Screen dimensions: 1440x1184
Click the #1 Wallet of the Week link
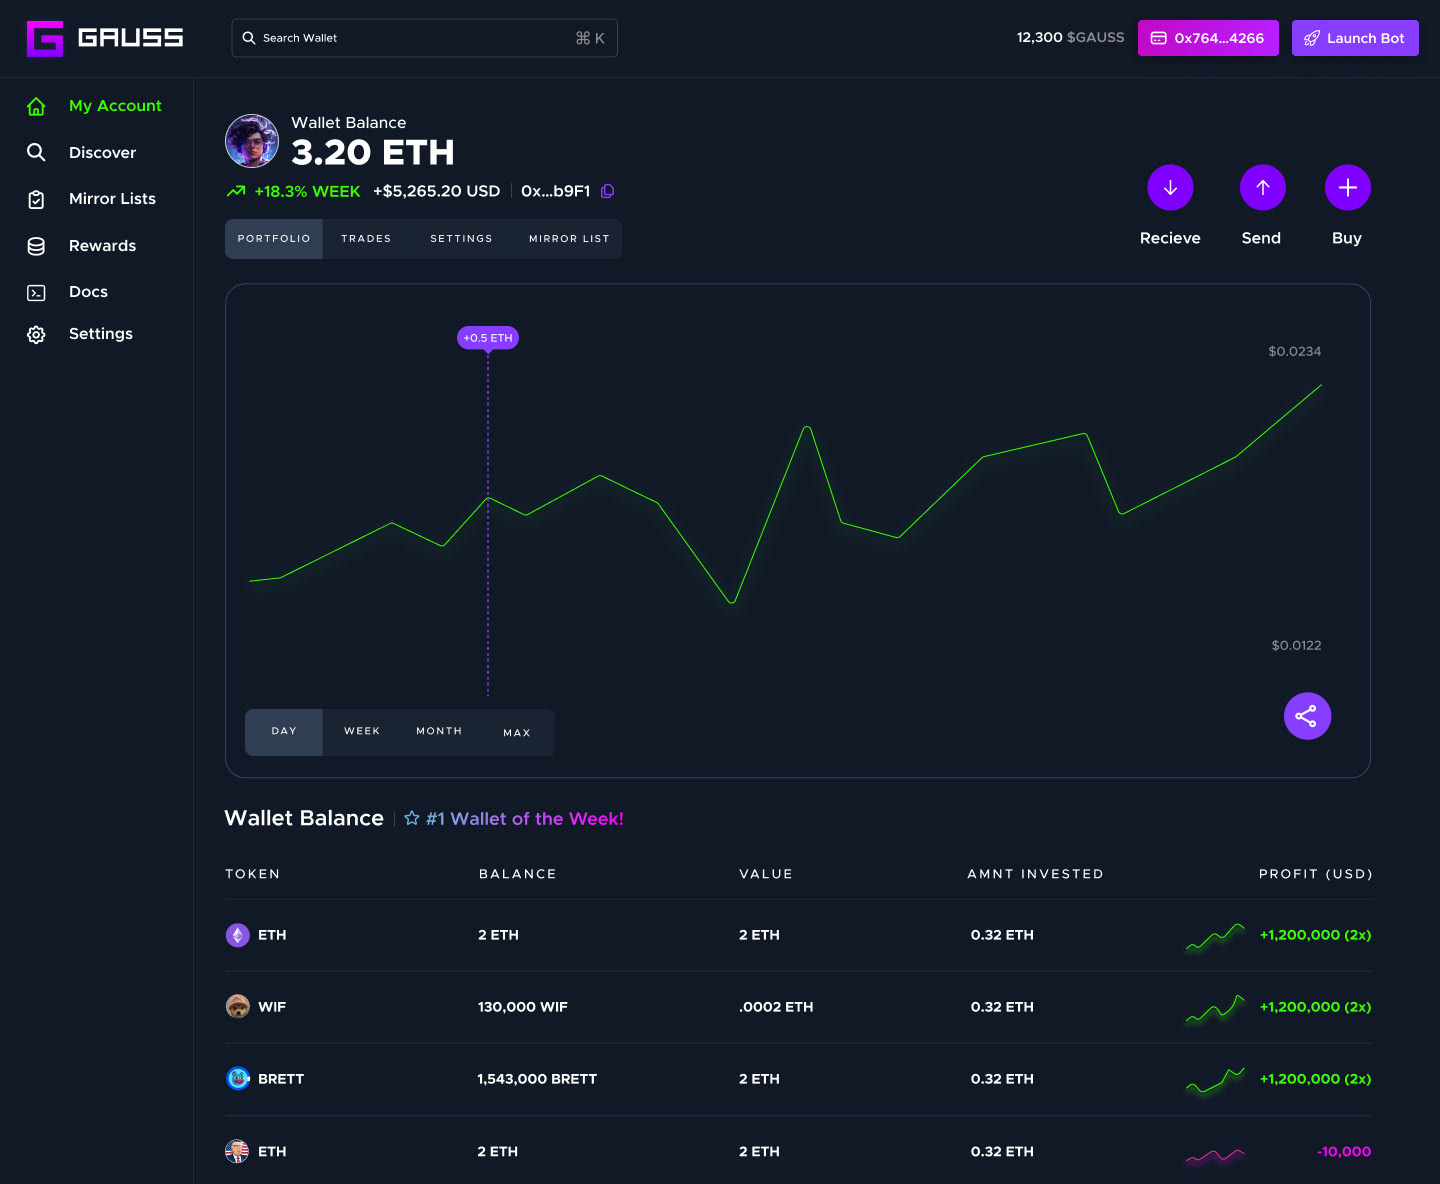click(525, 819)
